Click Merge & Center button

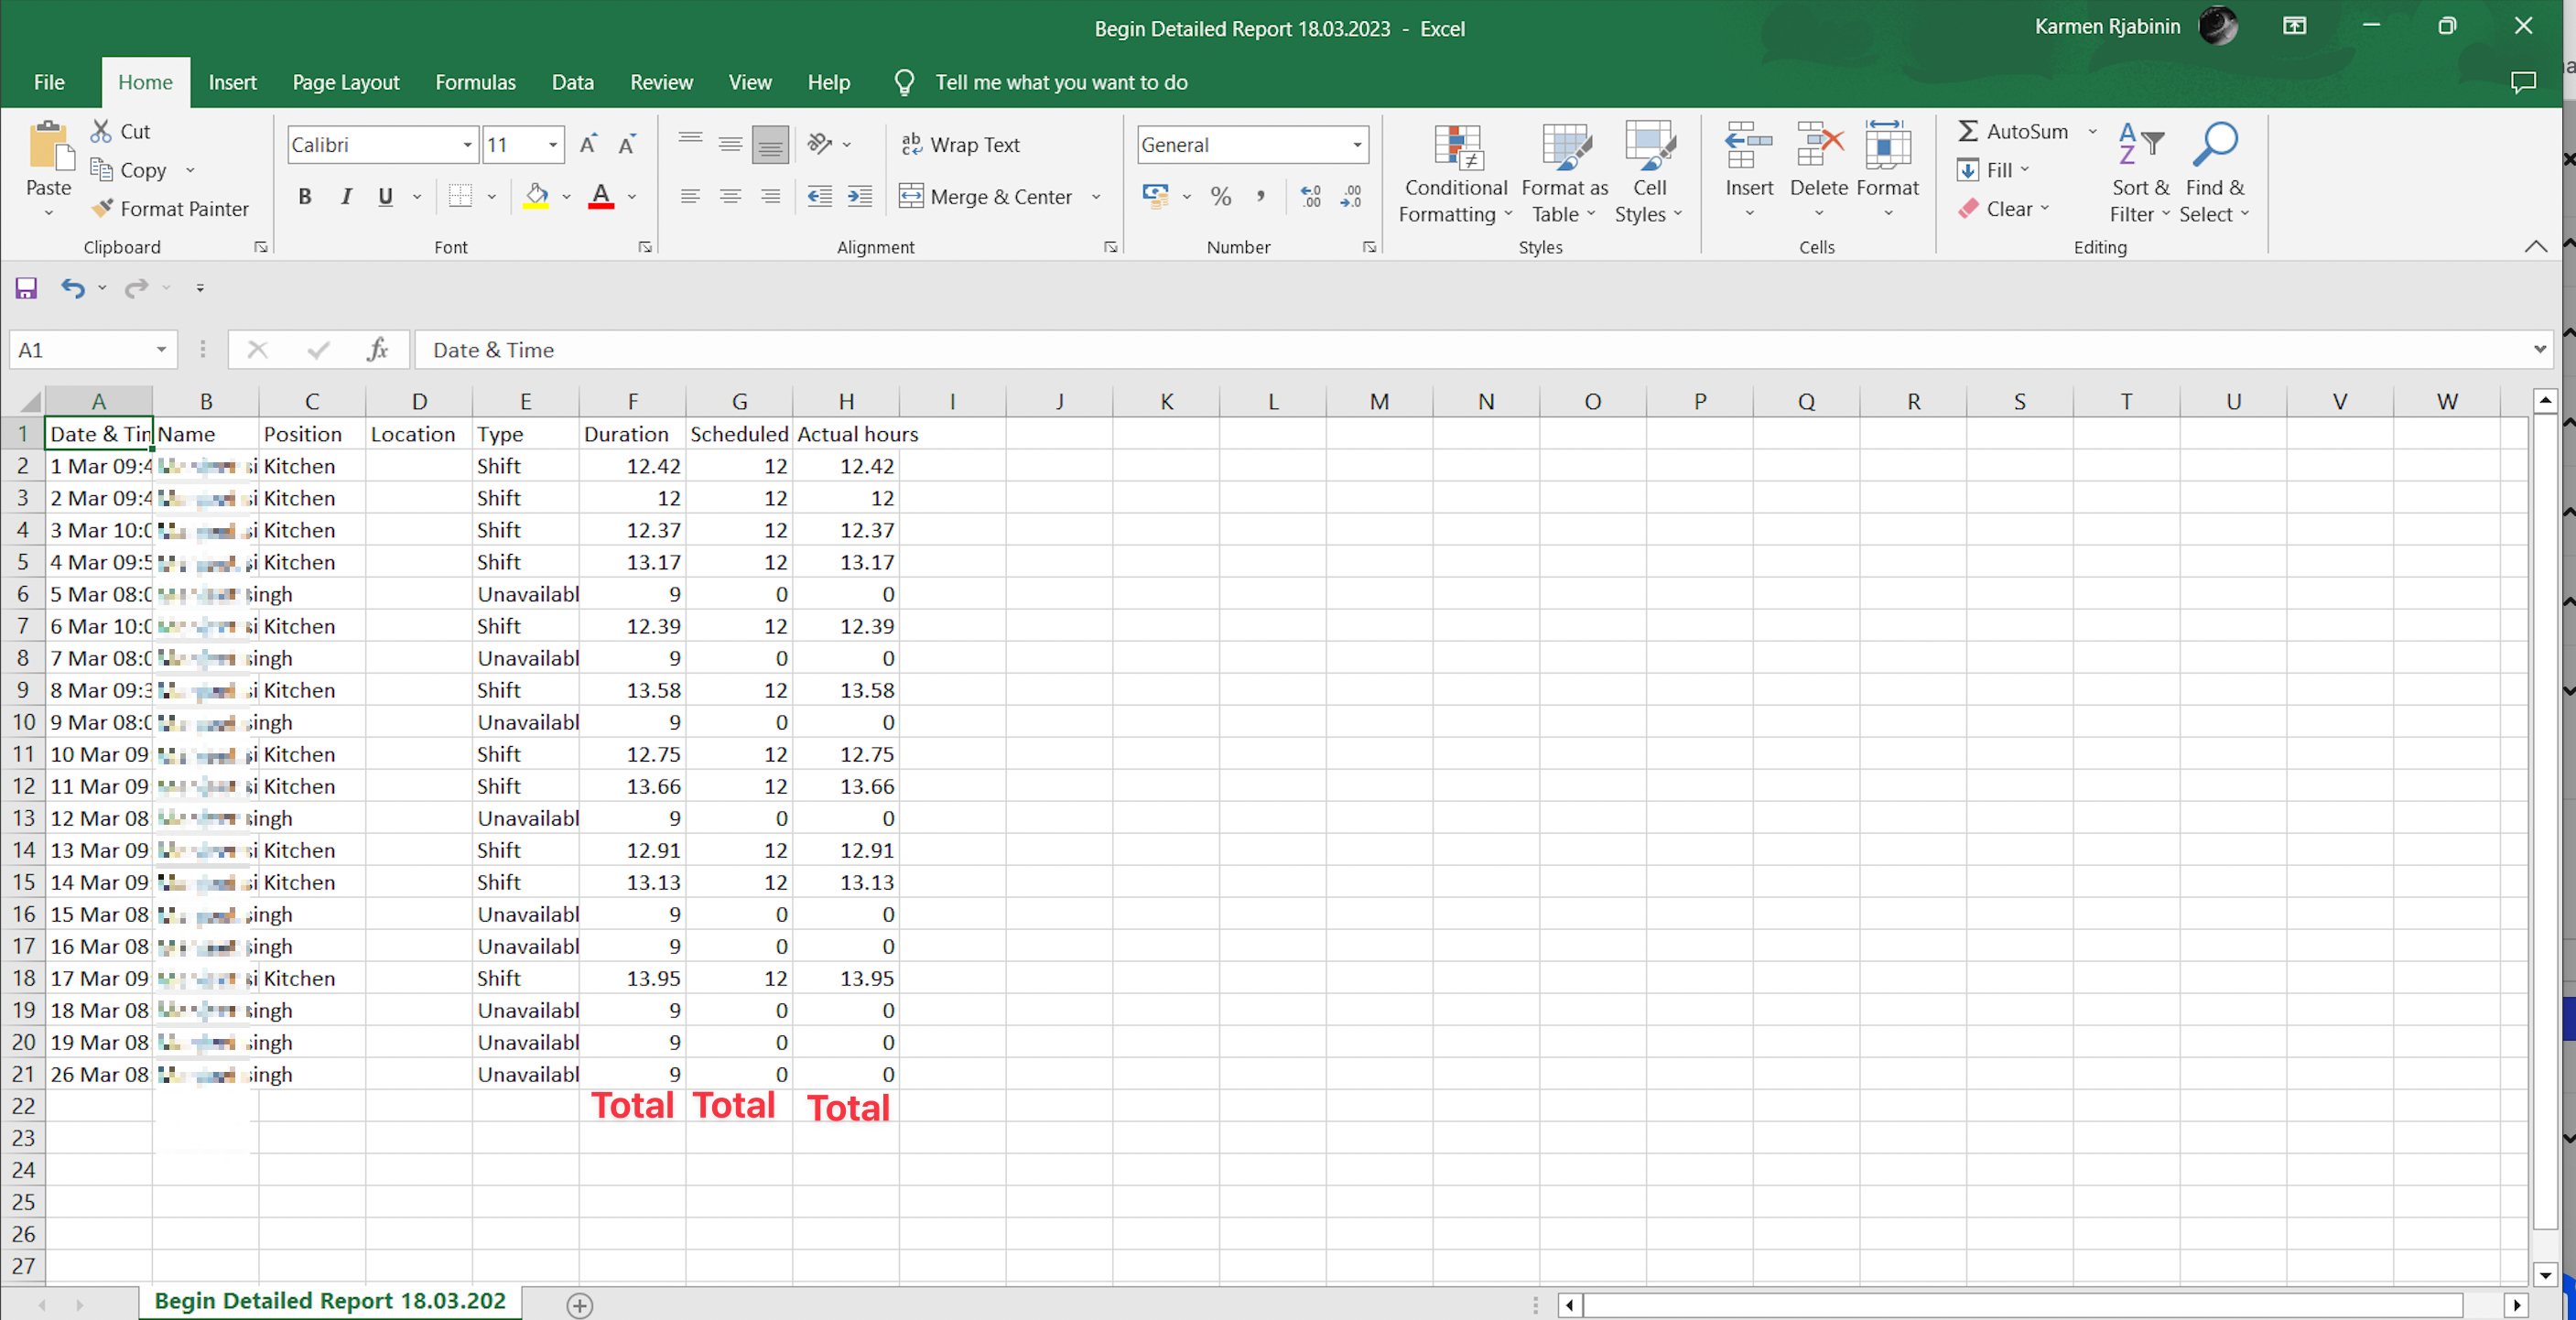click(987, 197)
